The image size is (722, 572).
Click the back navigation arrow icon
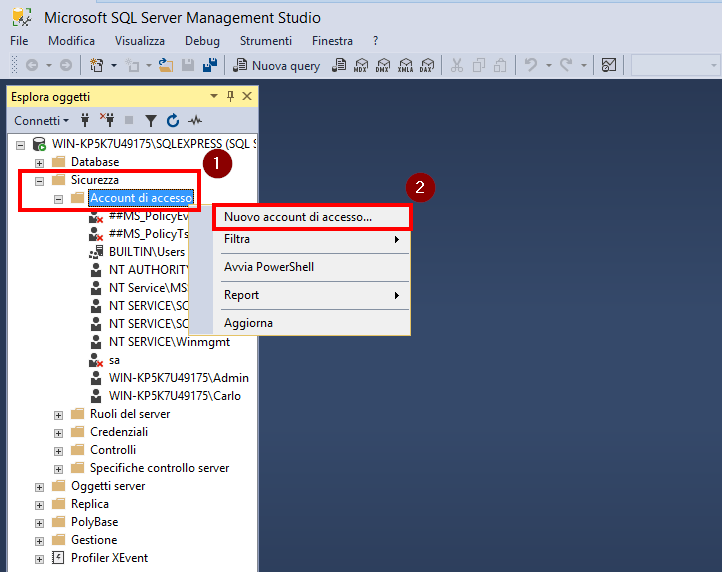tap(32, 65)
